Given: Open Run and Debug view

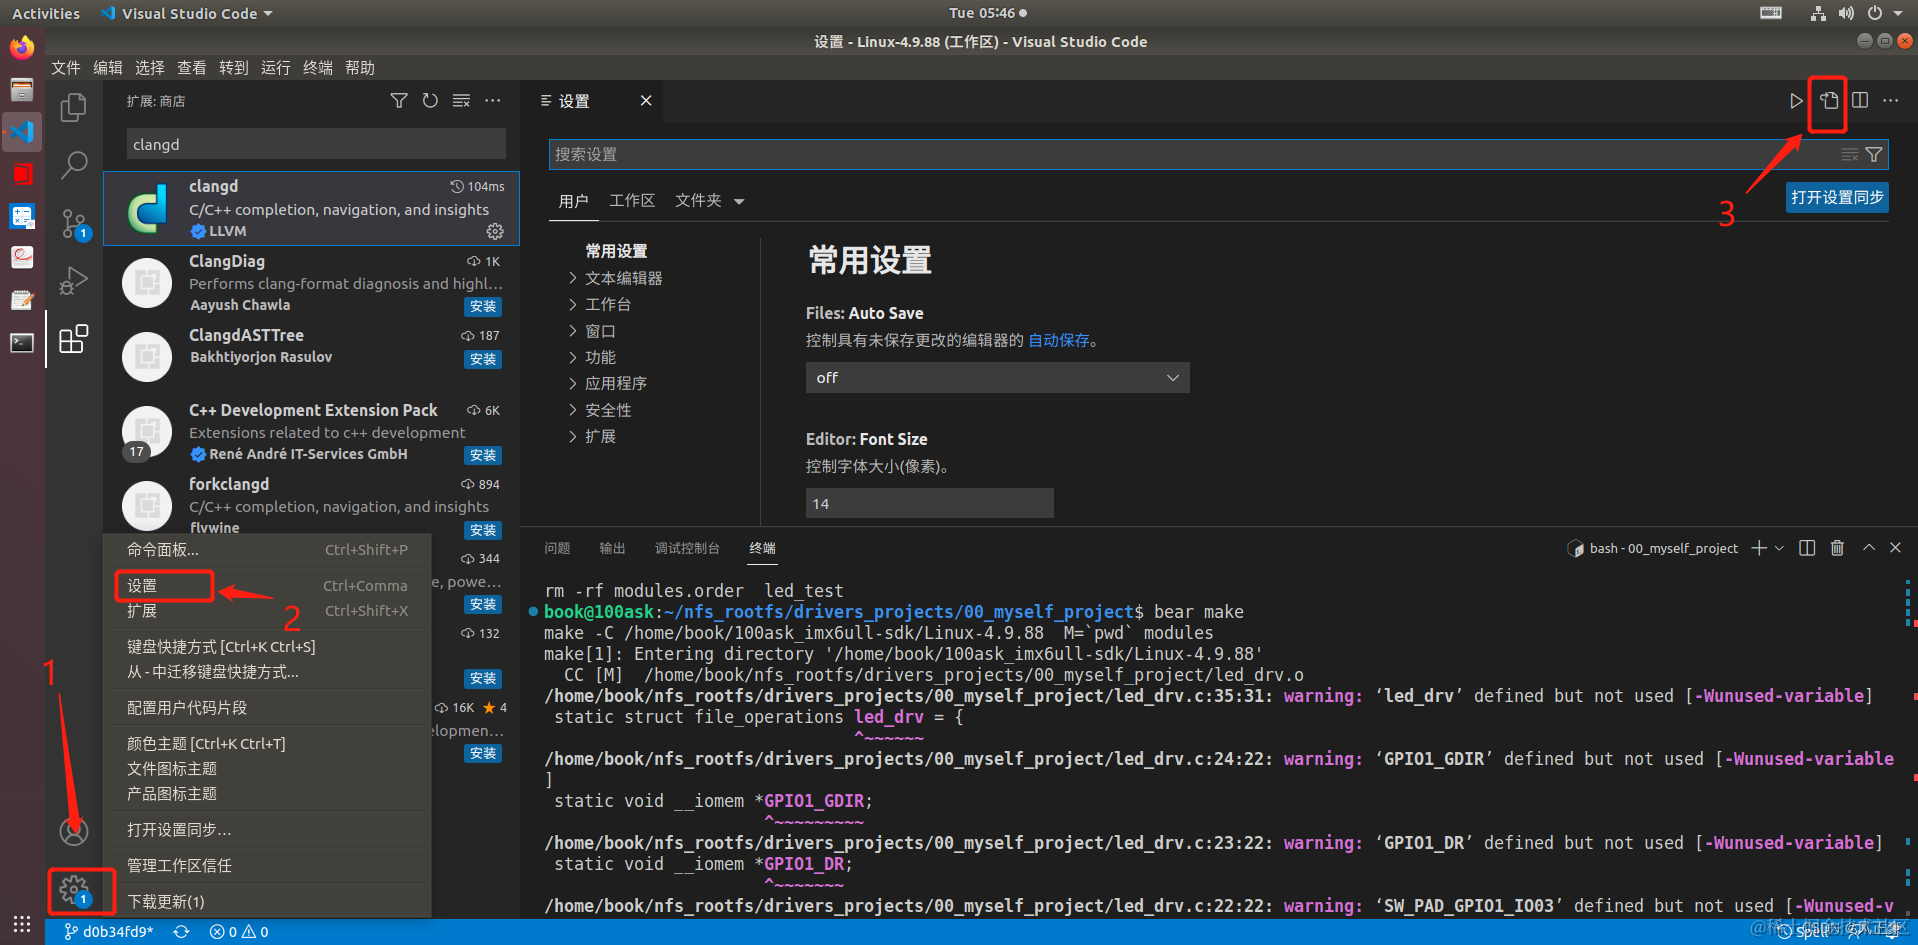Looking at the screenshot, I should tap(74, 281).
